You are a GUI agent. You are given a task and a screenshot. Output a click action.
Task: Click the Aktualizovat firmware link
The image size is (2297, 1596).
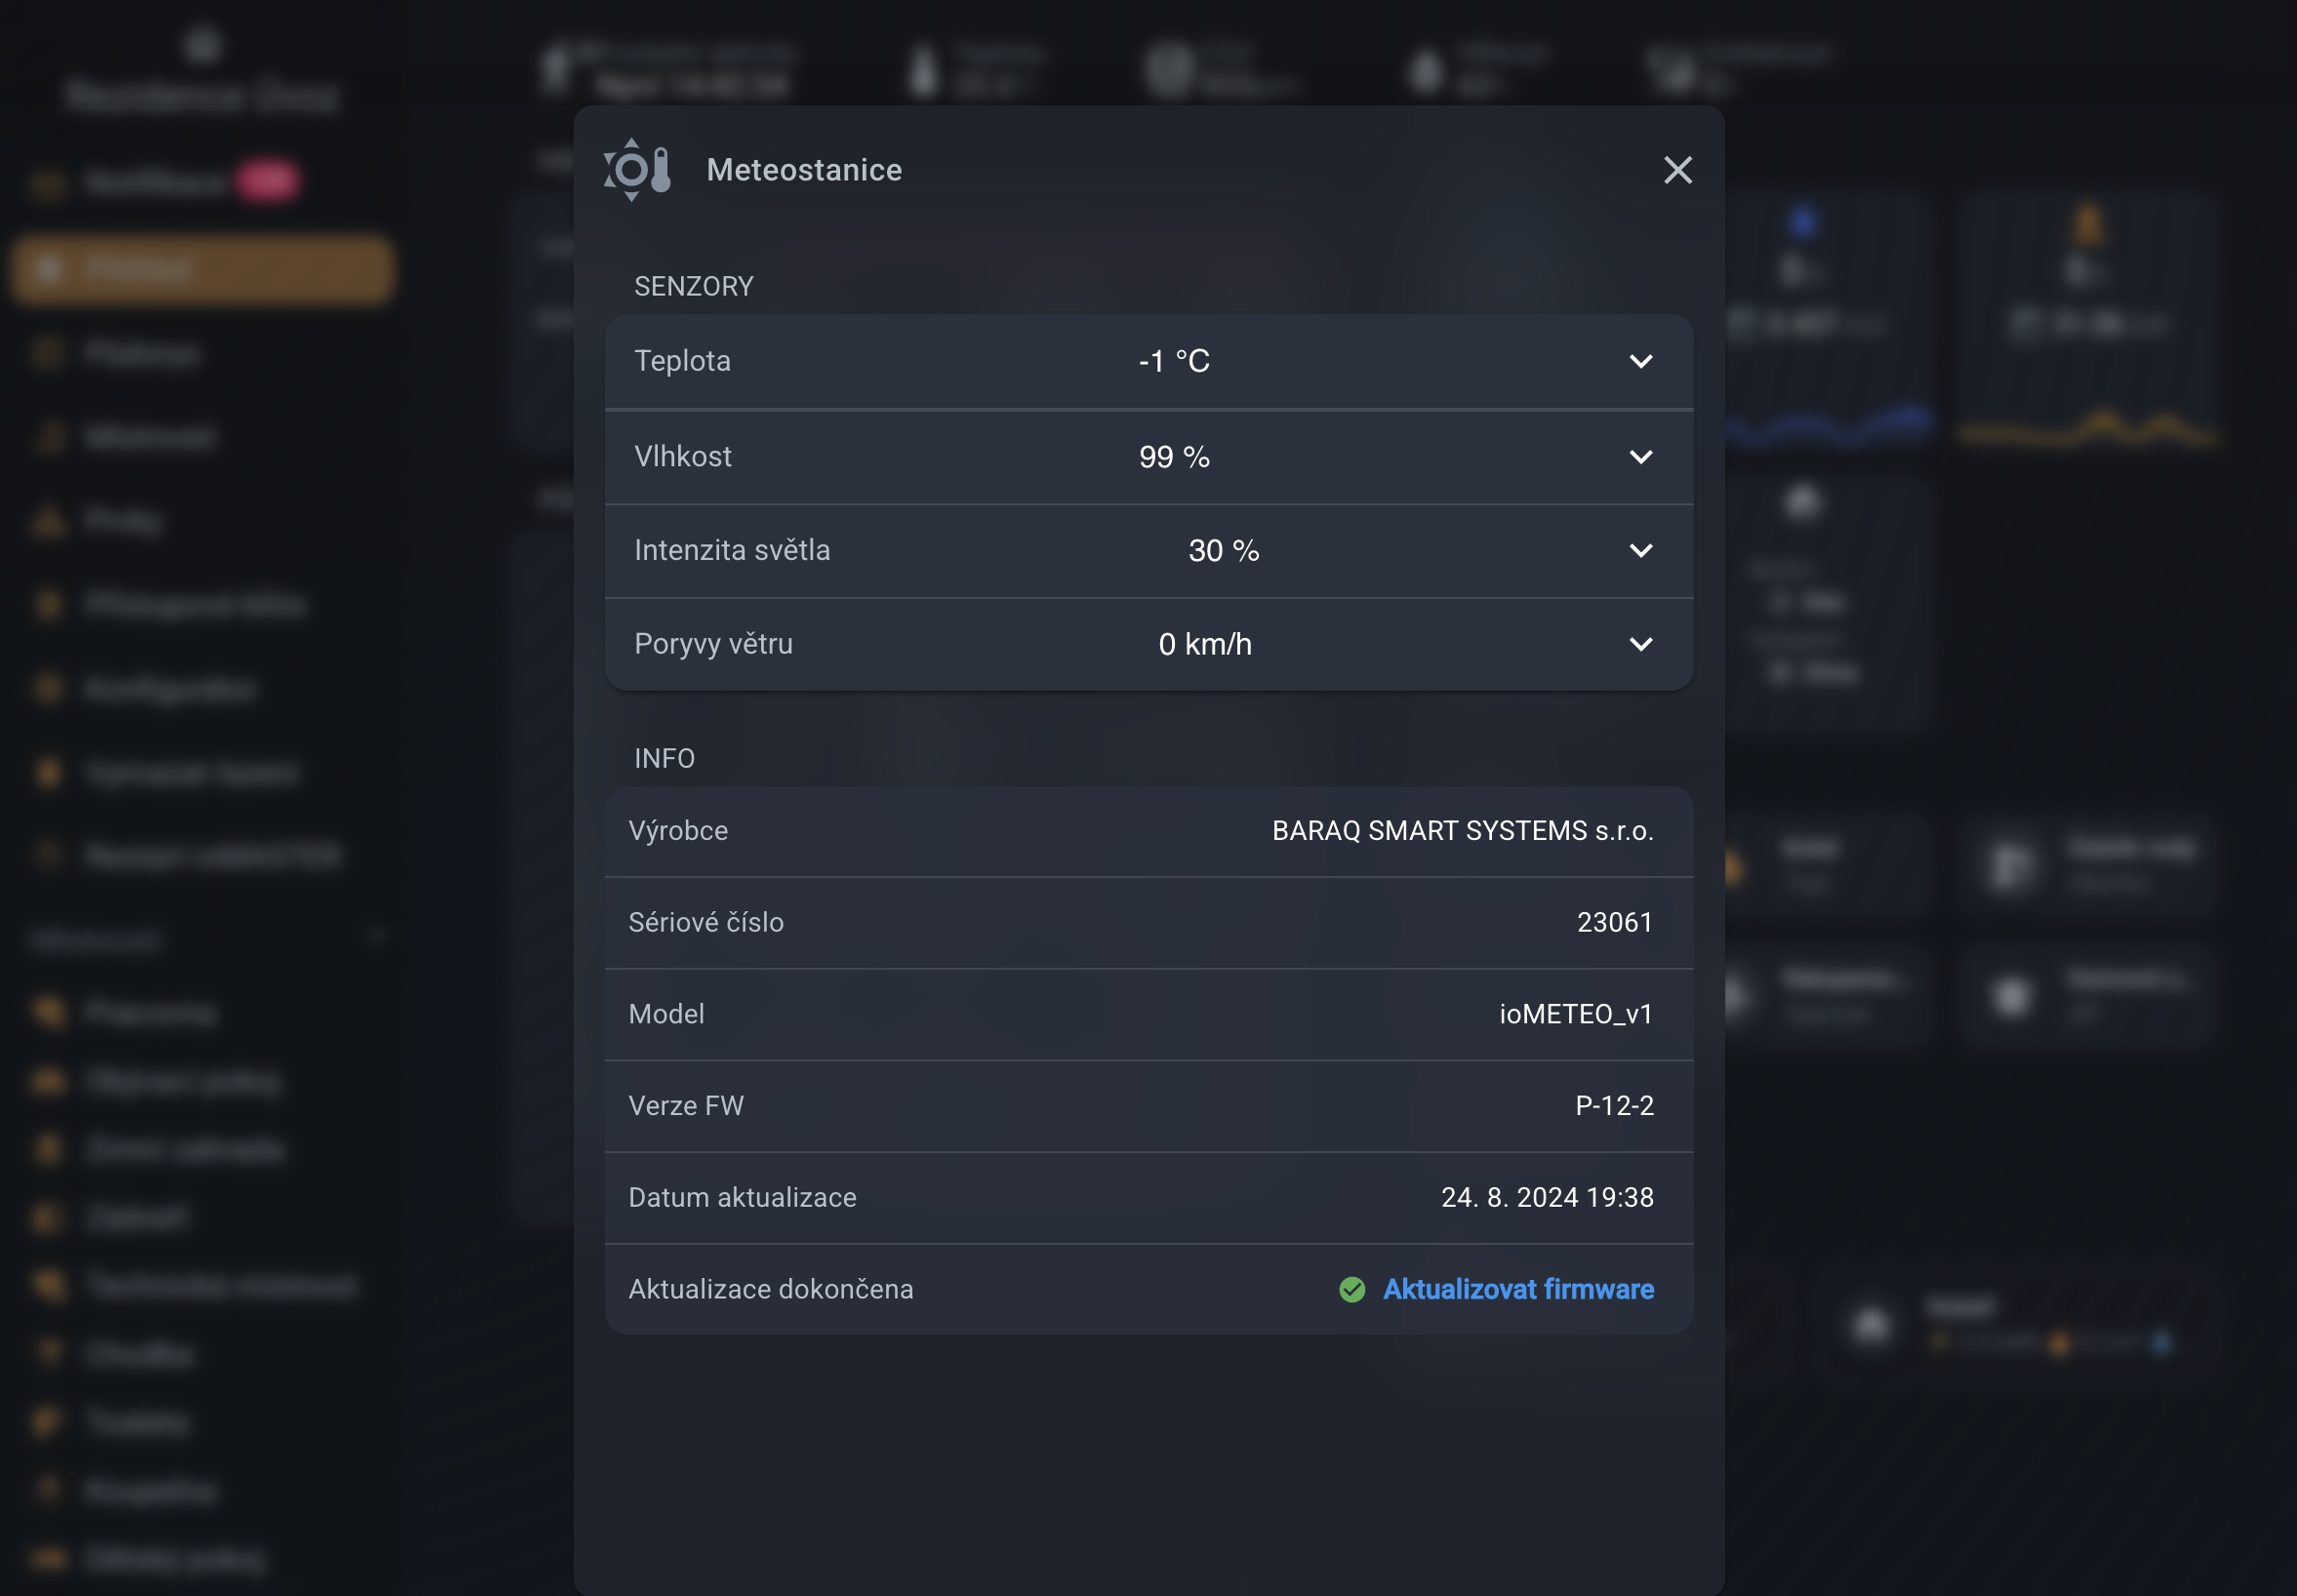tap(1517, 1289)
